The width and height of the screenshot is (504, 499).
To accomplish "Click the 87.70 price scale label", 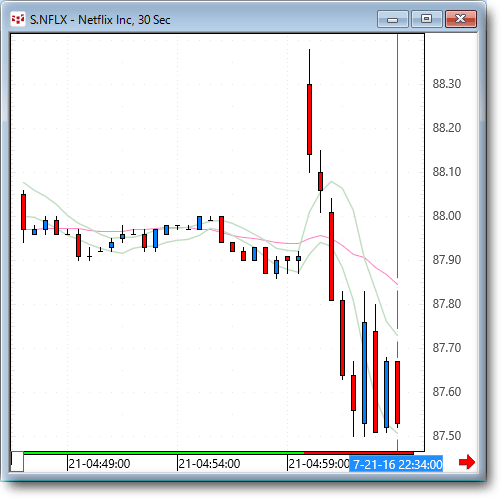I will (447, 348).
